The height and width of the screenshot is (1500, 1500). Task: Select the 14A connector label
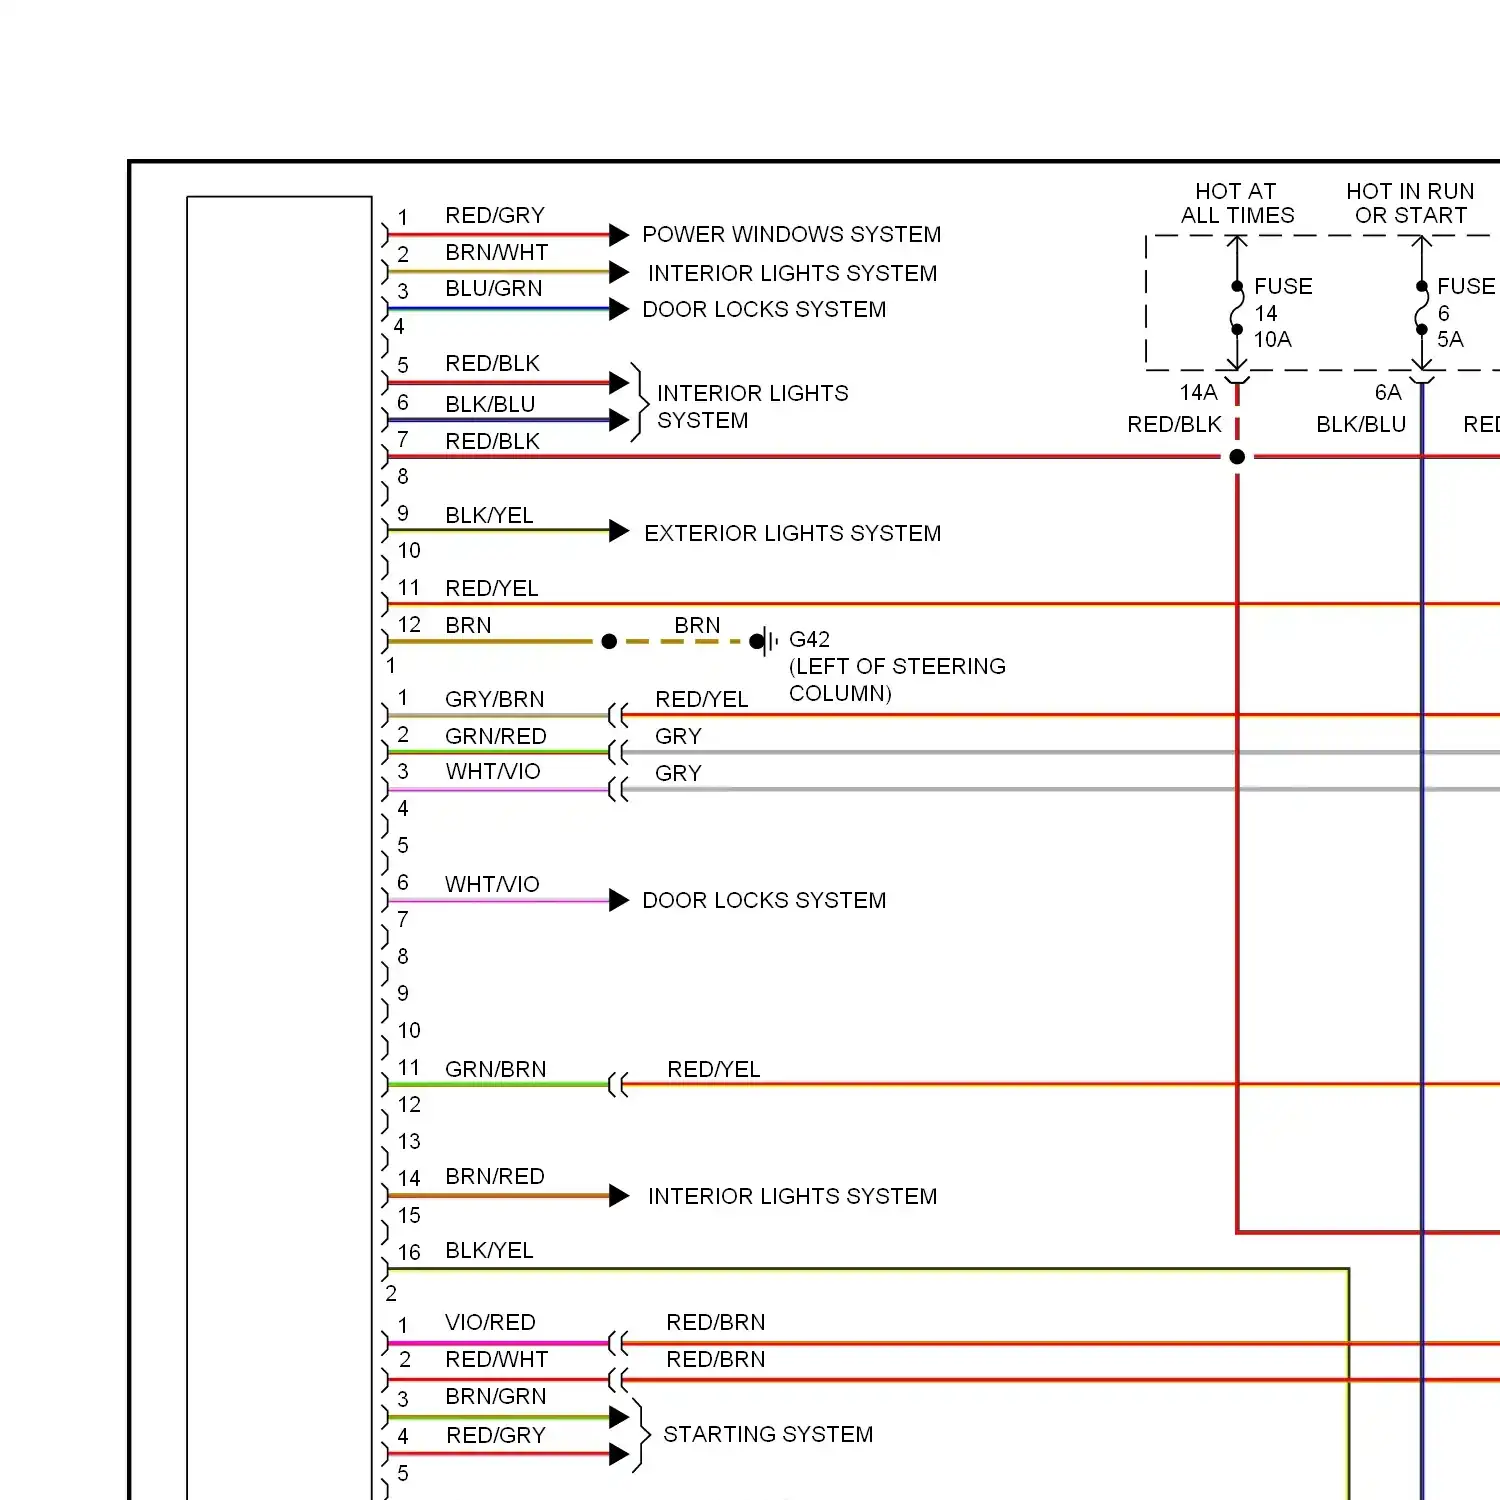point(1198,392)
